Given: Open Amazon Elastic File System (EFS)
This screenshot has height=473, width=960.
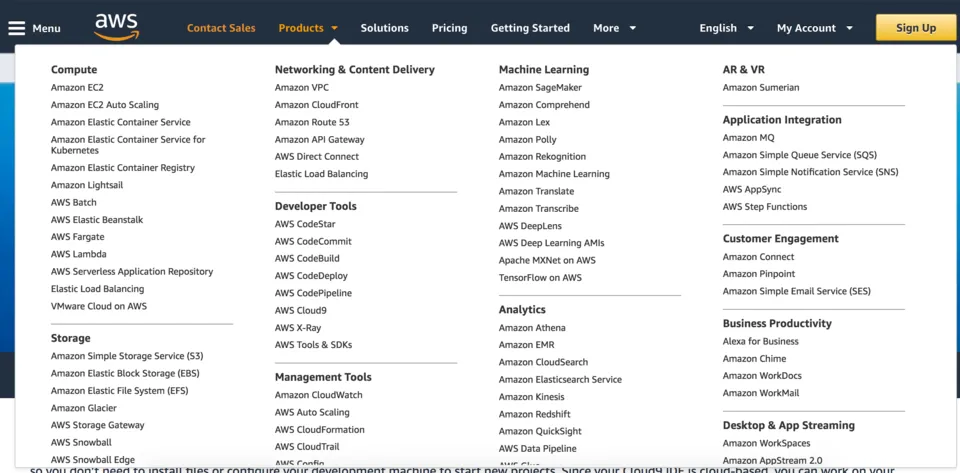Looking at the screenshot, I should click(x=119, y=390).
